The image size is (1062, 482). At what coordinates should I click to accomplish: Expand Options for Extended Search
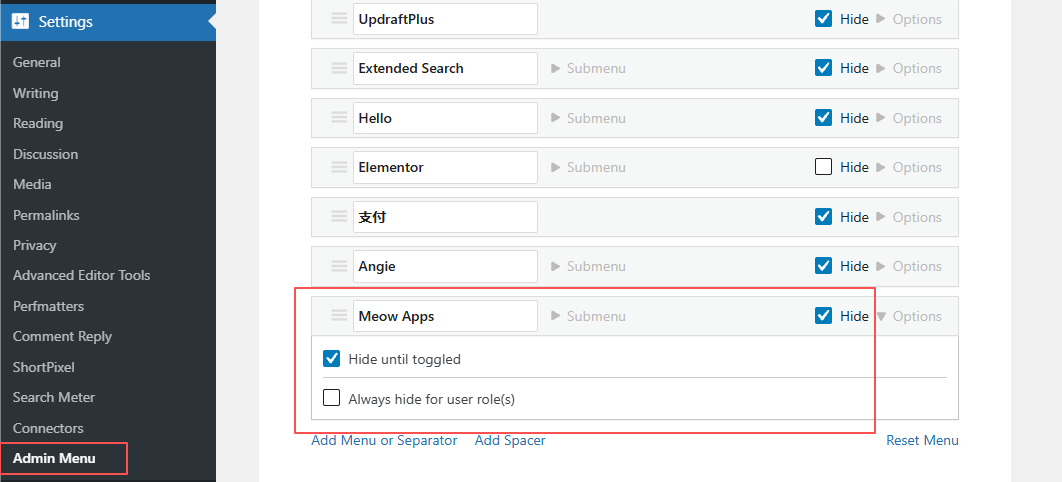click(909, 68)
